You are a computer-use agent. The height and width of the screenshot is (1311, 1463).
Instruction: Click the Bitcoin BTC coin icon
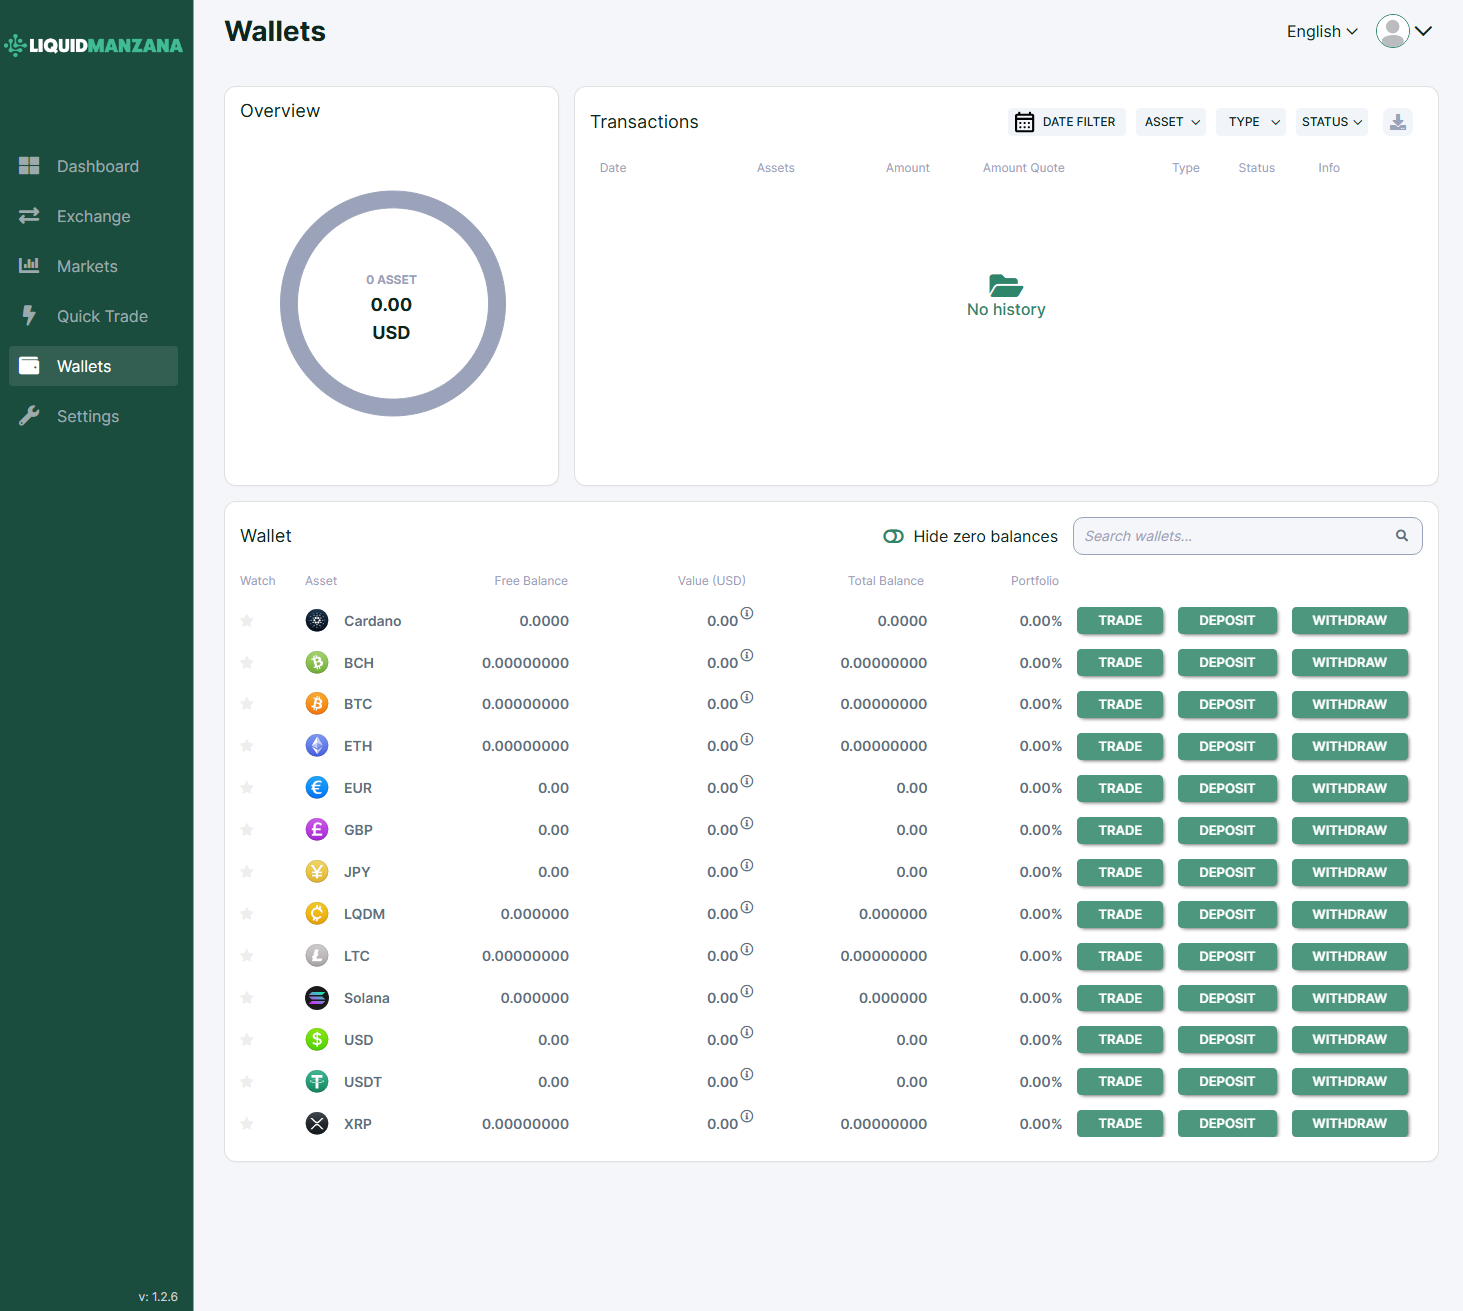pyautogui.click(x=317, y=704)
